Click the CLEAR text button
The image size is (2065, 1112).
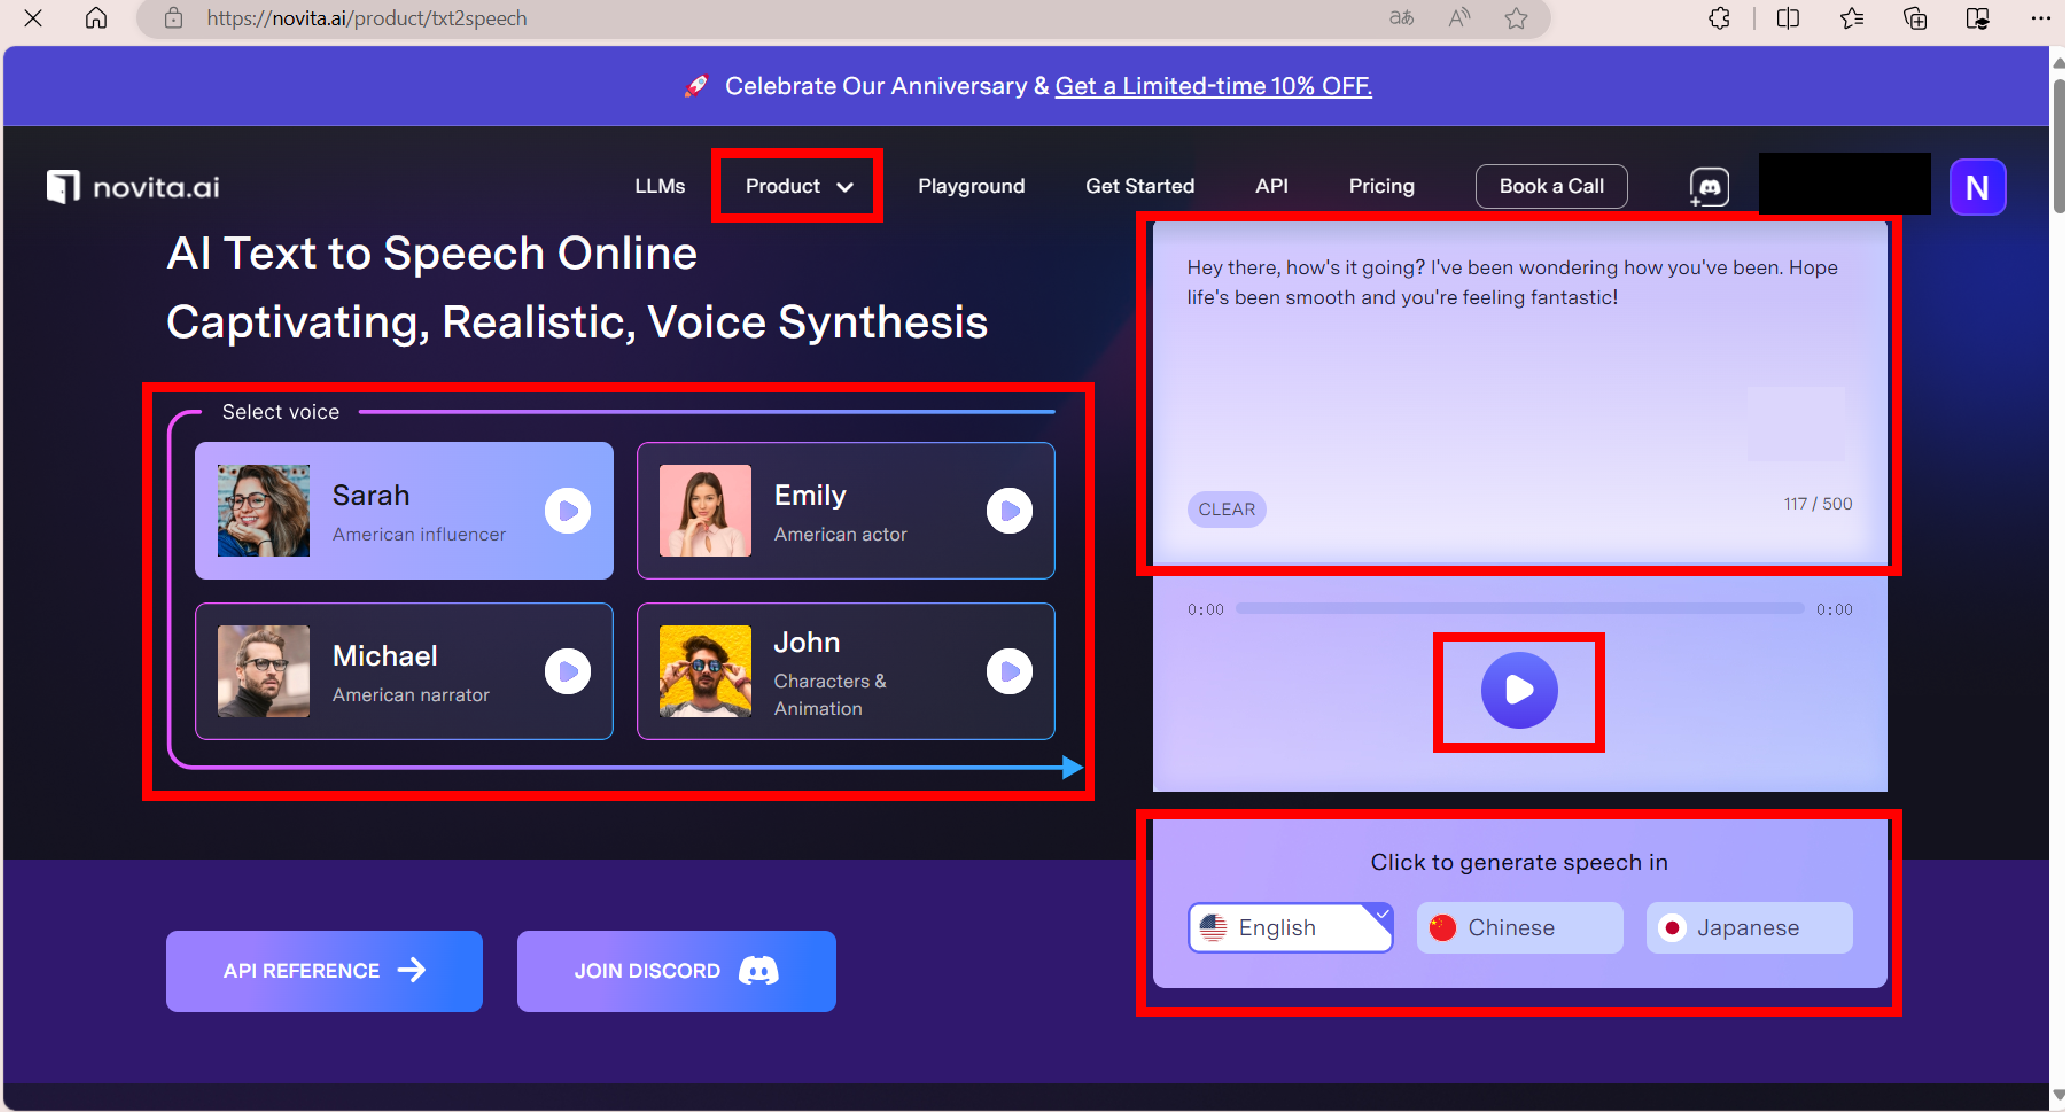[x=1226, y=509]
